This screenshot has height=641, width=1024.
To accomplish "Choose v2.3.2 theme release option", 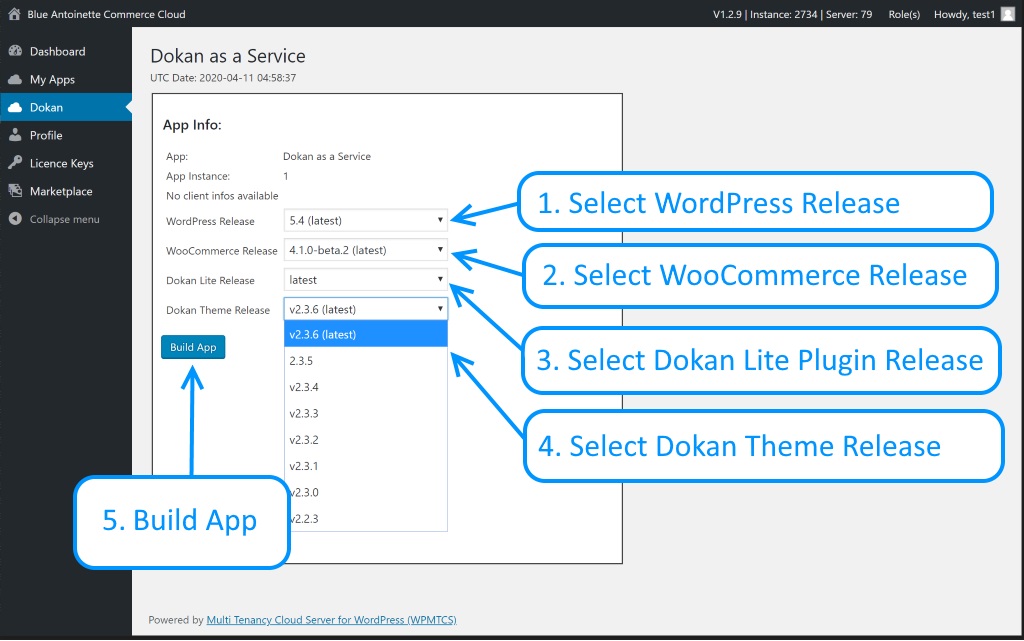I will pos(366,440).
